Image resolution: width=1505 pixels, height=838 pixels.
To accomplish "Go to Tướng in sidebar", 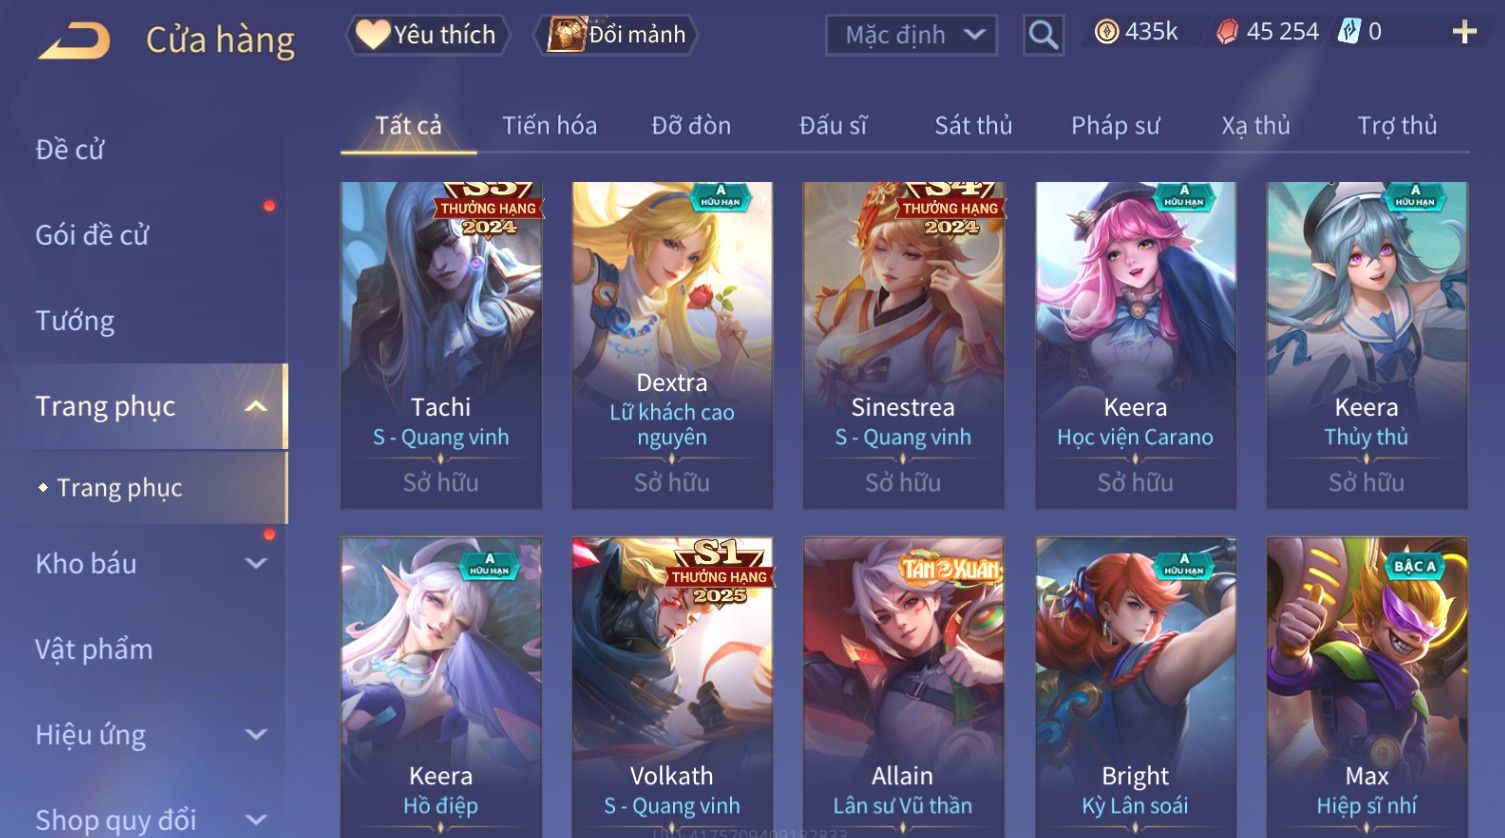I will [x=75, y=321].
